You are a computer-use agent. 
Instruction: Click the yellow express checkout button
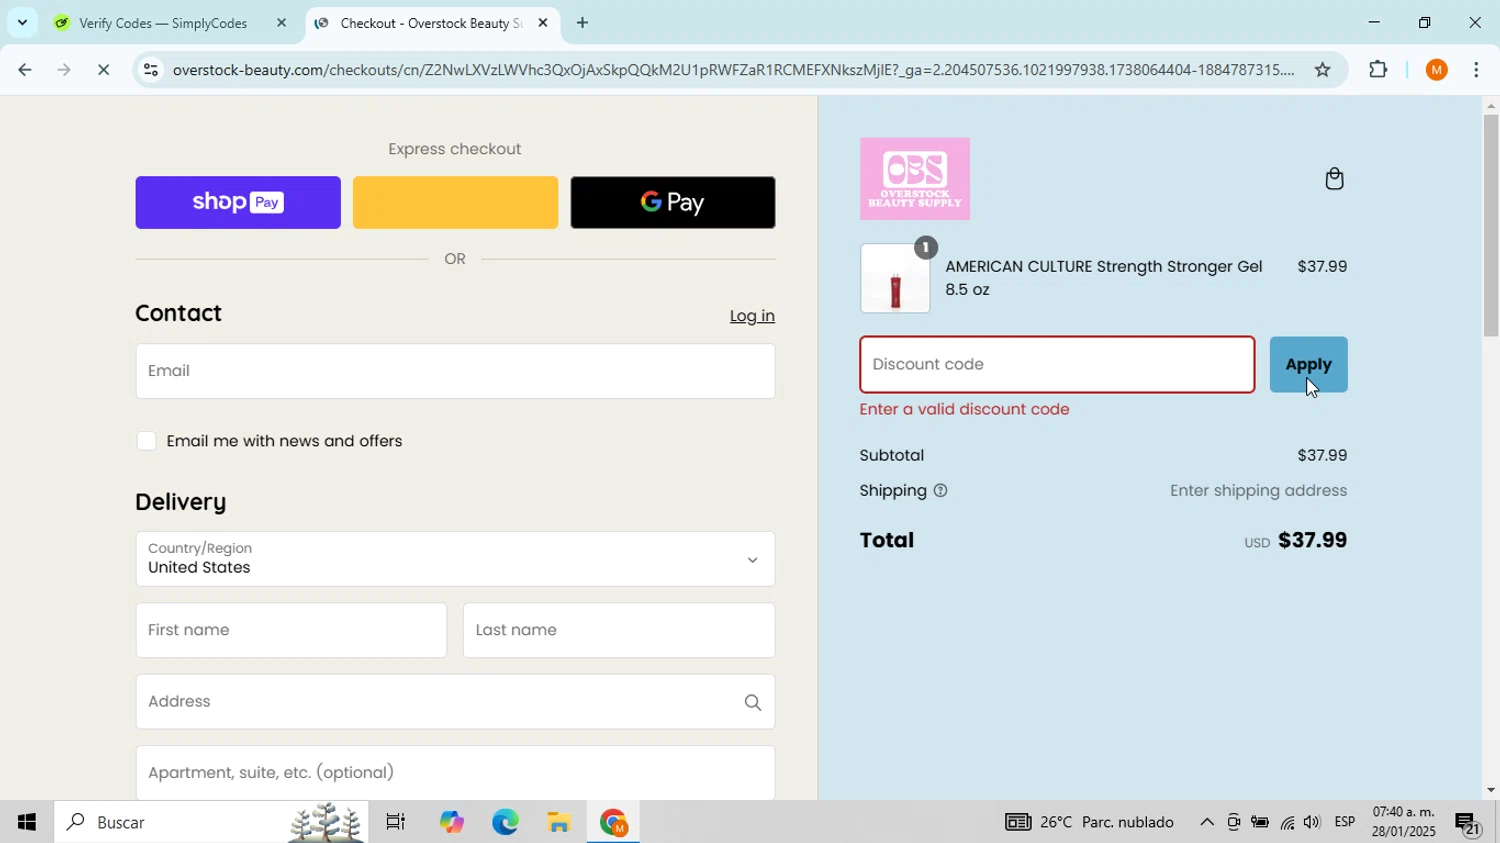click(x=455, y=203)
